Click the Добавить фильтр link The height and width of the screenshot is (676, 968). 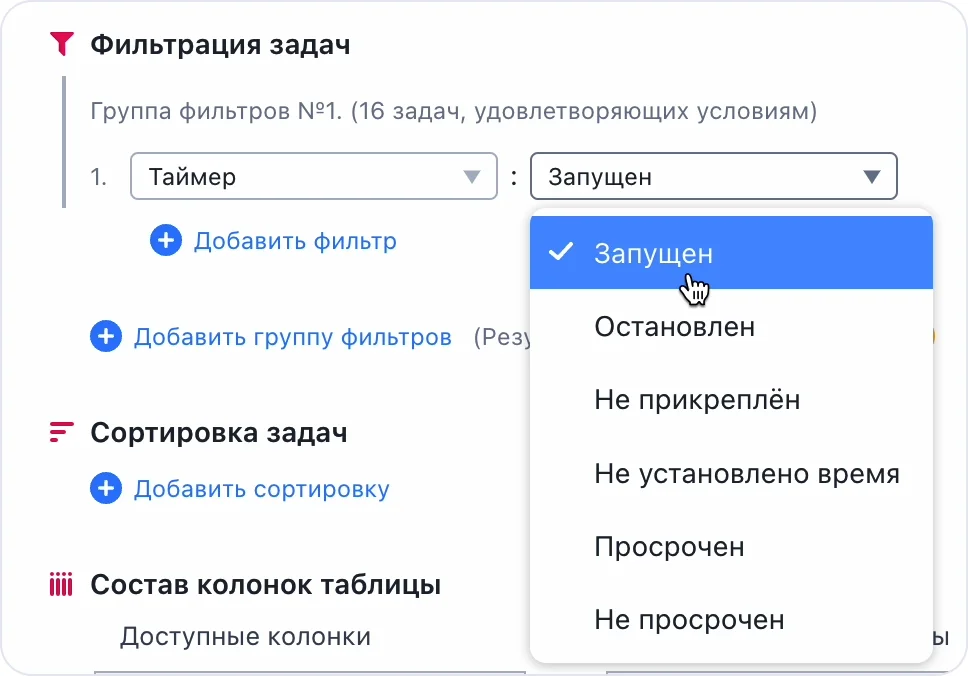[295, 241]
